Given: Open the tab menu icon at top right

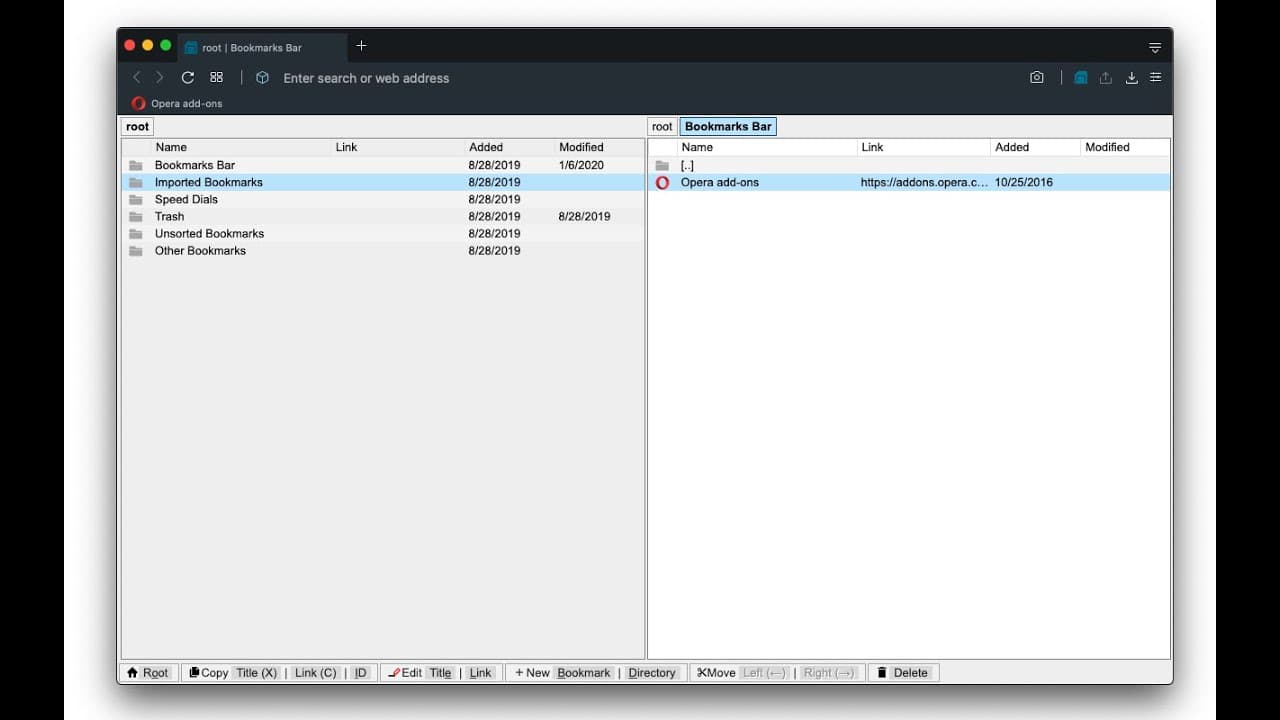Looking at the screenshot, I should (1155, 48).
